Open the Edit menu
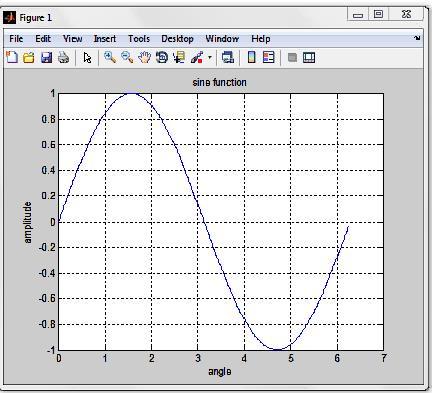 [43, 39]
